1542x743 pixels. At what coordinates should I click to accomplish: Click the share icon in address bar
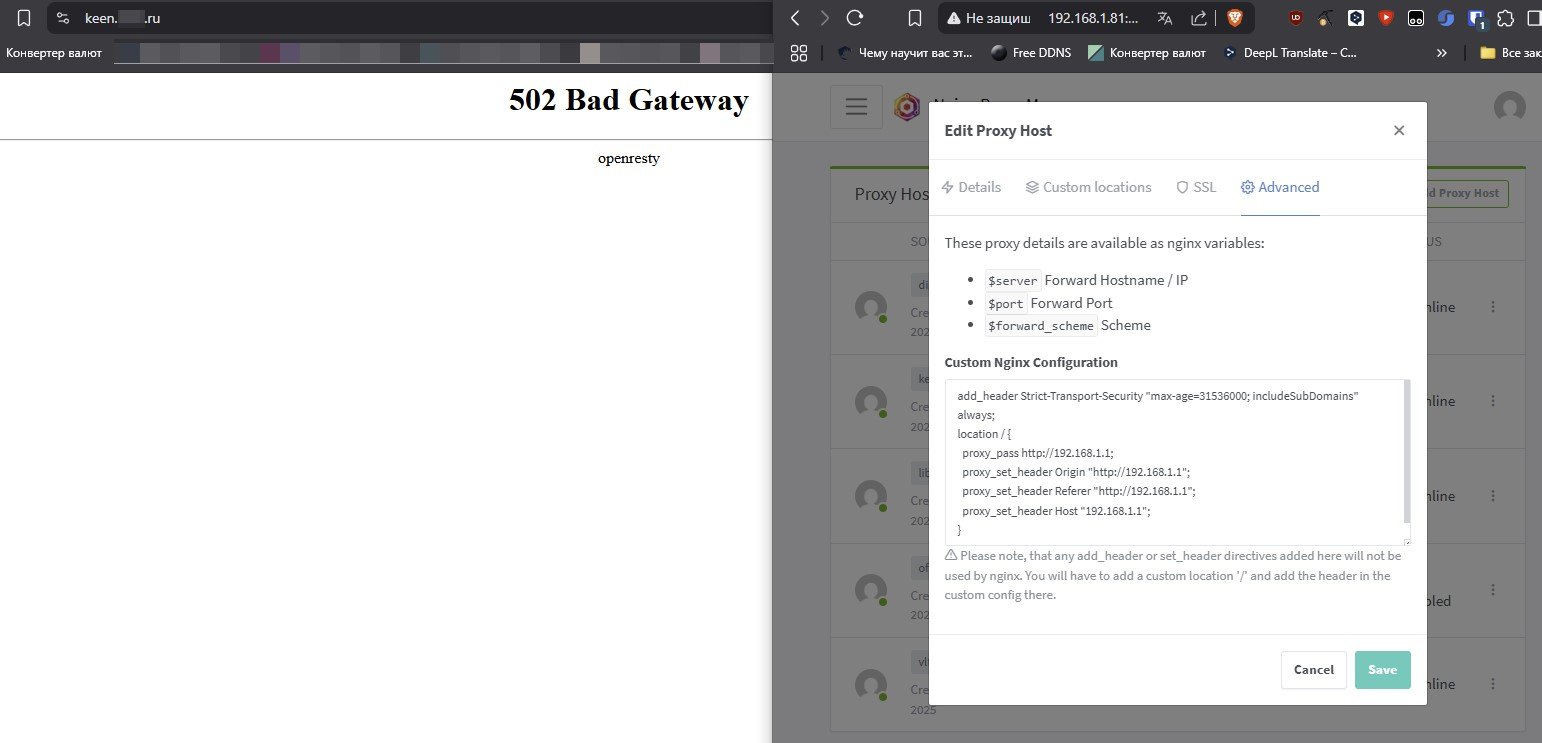click(x=1198, y=18)
